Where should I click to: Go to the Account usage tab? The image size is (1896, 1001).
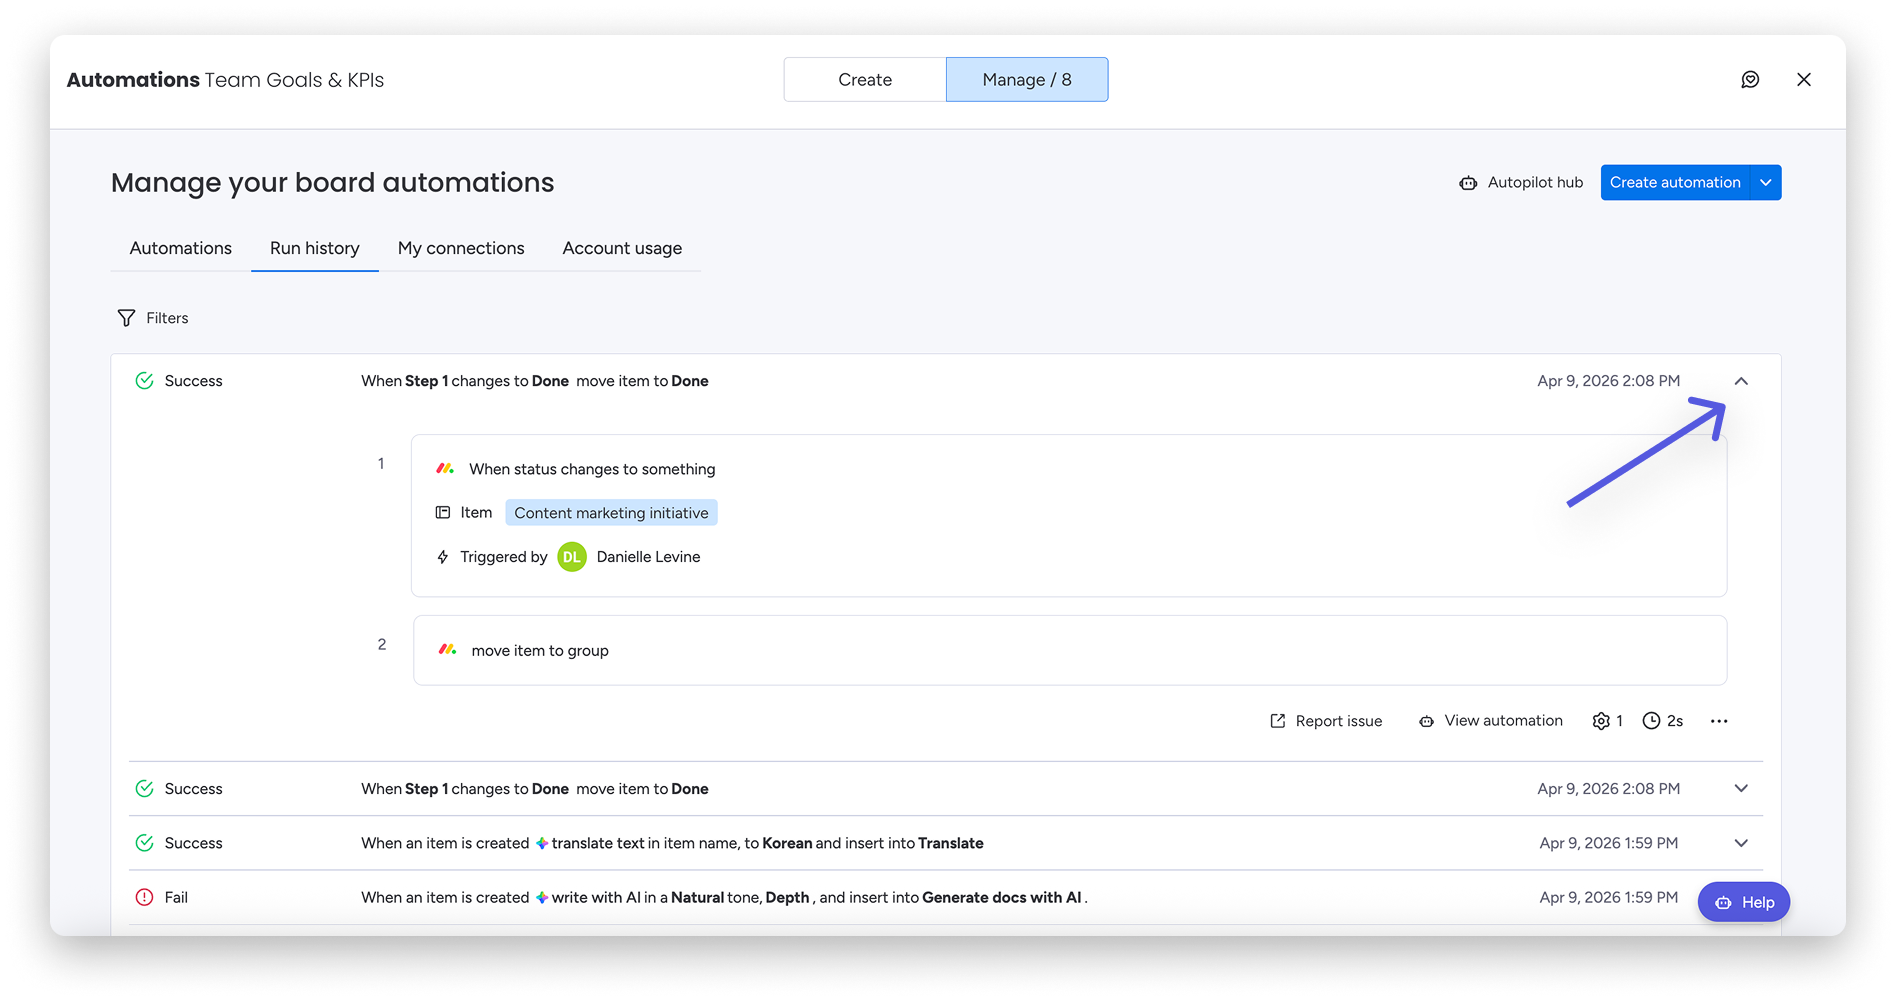tap(622, 248)
